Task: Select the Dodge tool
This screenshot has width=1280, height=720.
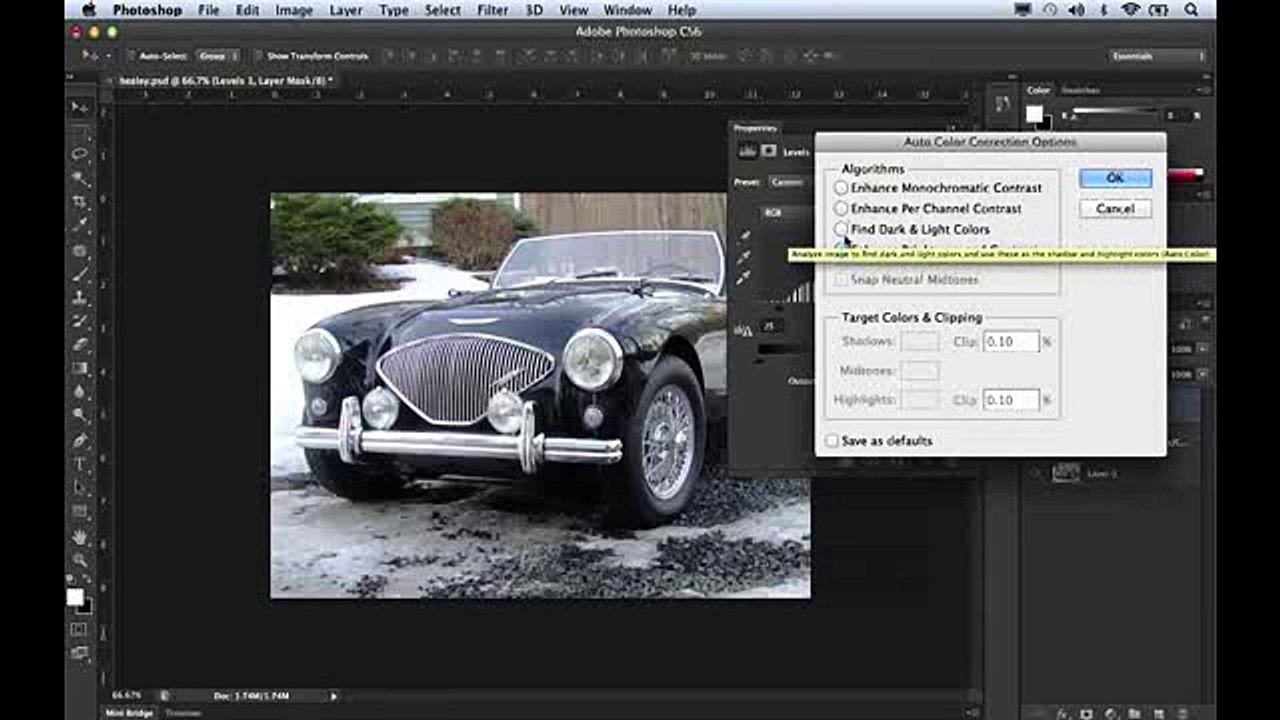Action: tap(79, 414)
